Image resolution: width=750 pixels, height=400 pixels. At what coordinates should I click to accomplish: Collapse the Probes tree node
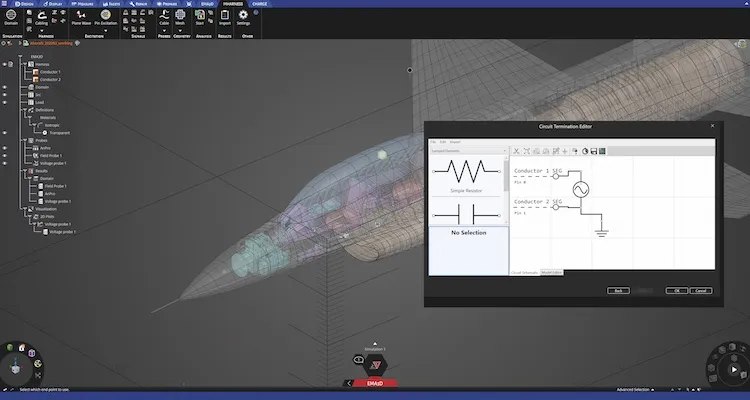click(x=25, y=140)
